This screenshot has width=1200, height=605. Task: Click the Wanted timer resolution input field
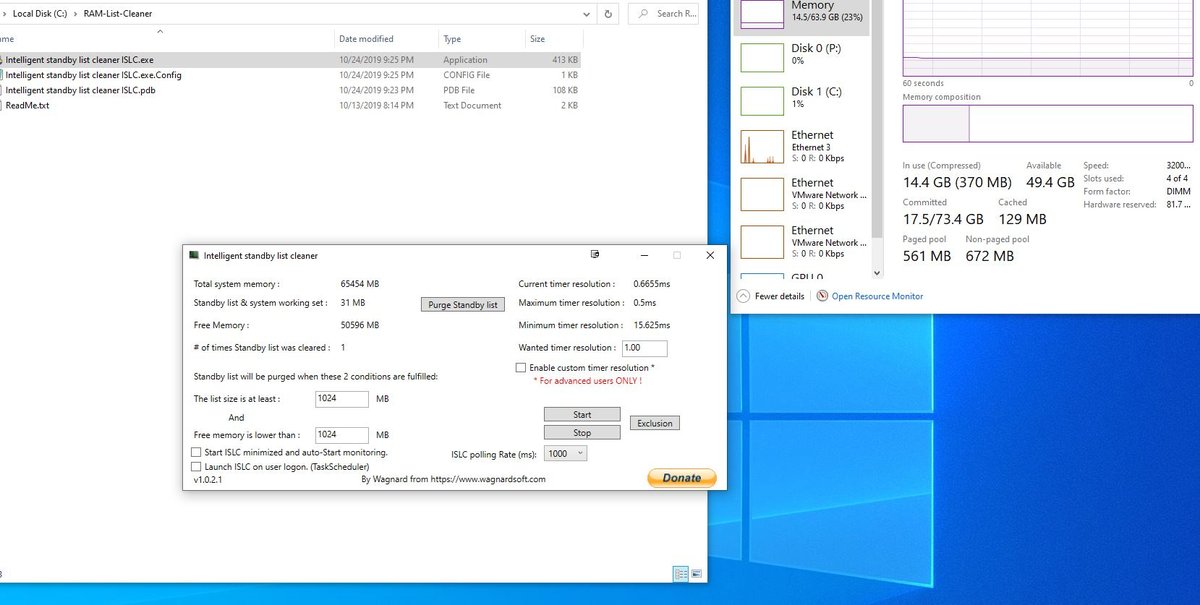tap(644, 348)
